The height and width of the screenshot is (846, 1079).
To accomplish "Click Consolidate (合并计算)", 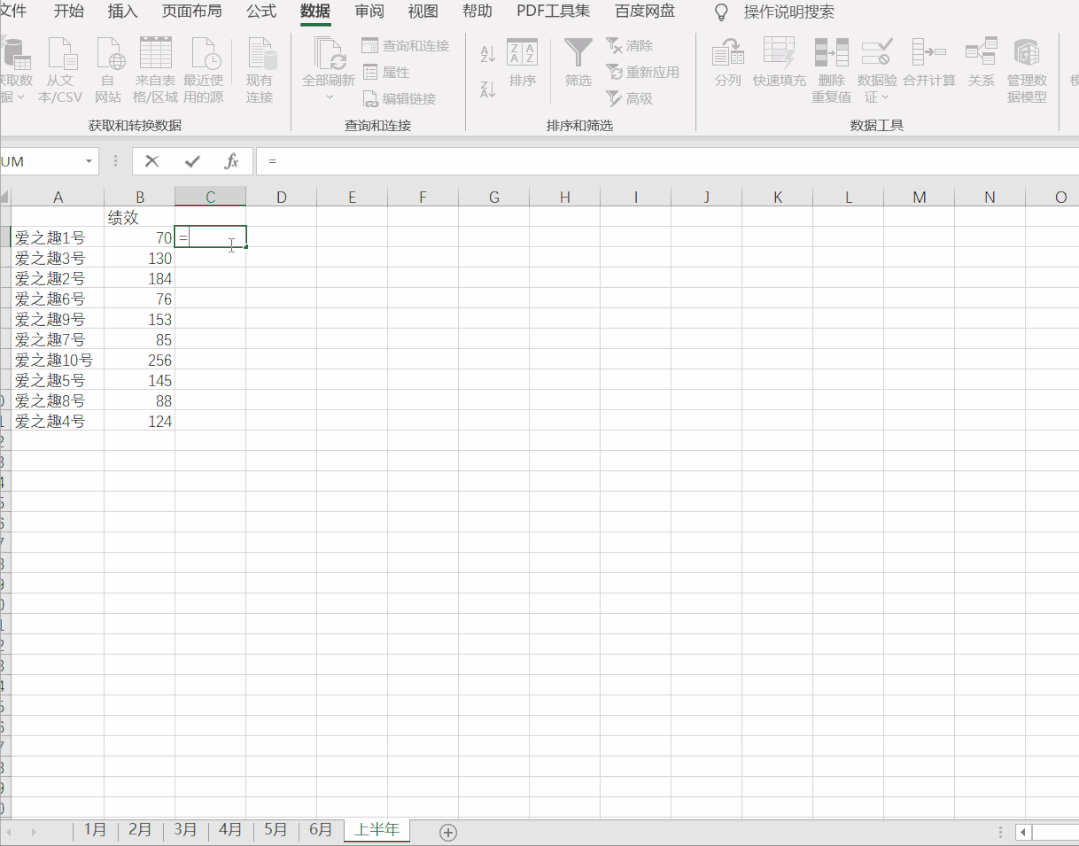I will click(x=929, y=63).
